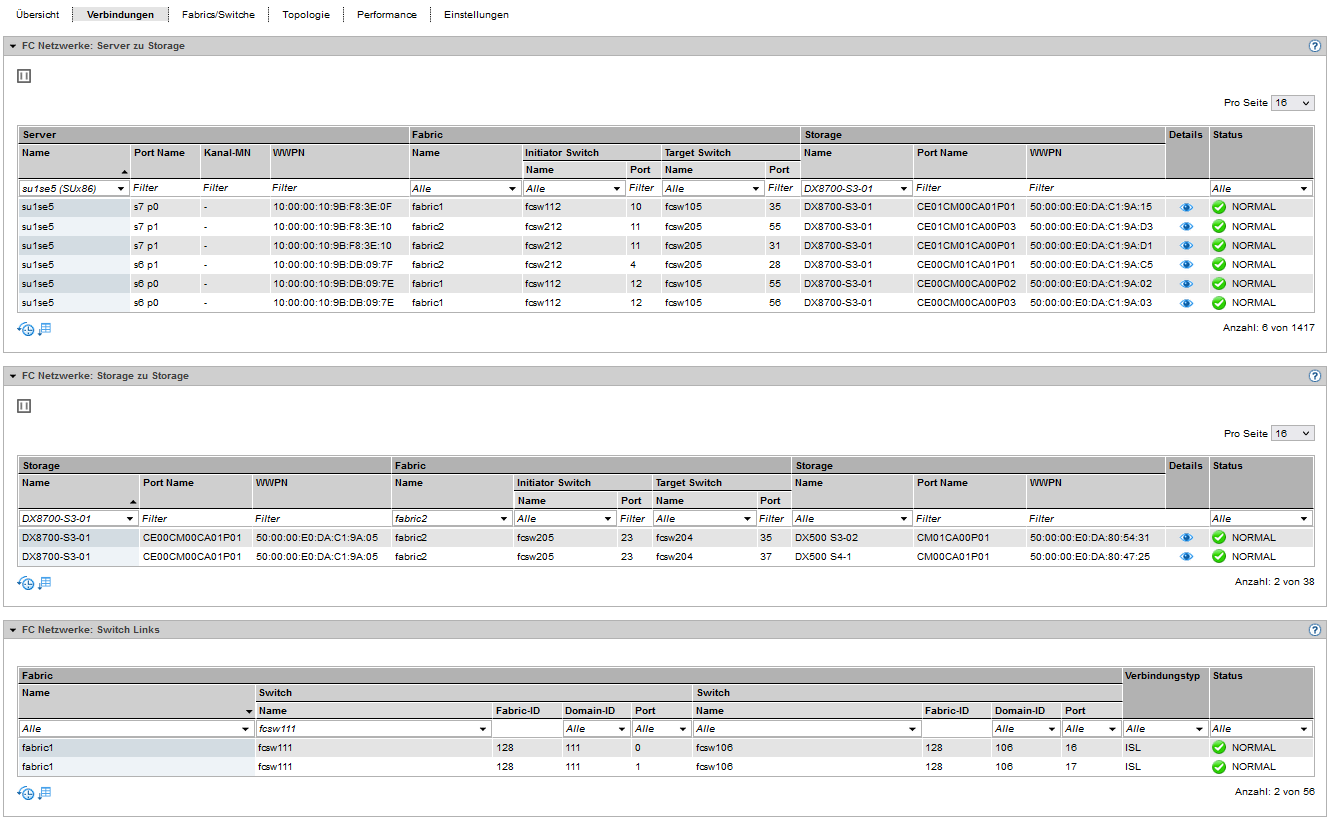Open the help icon for Switch Links panel
This screenshot has height=822, width=1331.
pos(1315,630)
